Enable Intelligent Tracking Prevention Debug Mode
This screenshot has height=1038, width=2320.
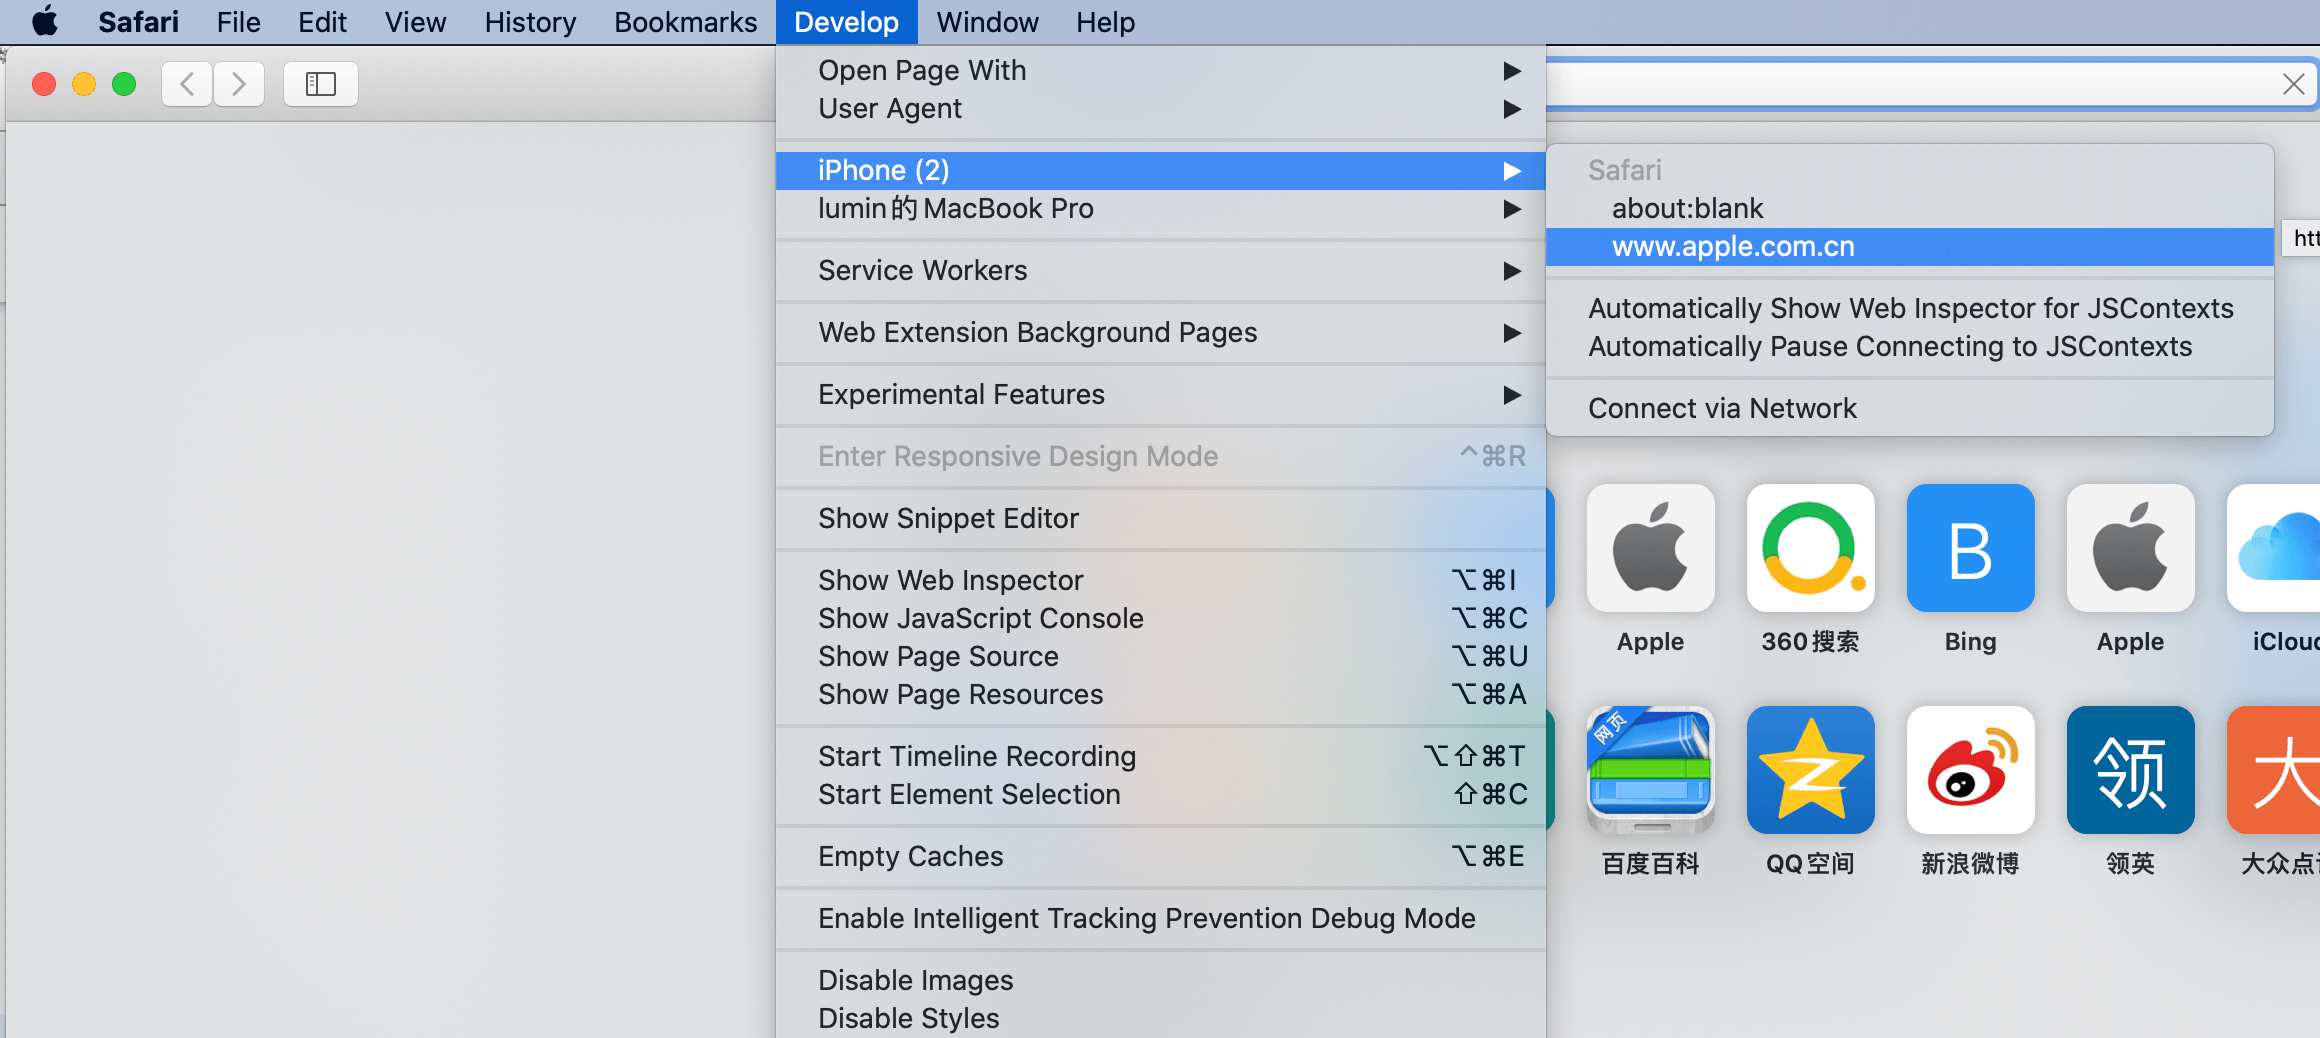click(1146, 919)
